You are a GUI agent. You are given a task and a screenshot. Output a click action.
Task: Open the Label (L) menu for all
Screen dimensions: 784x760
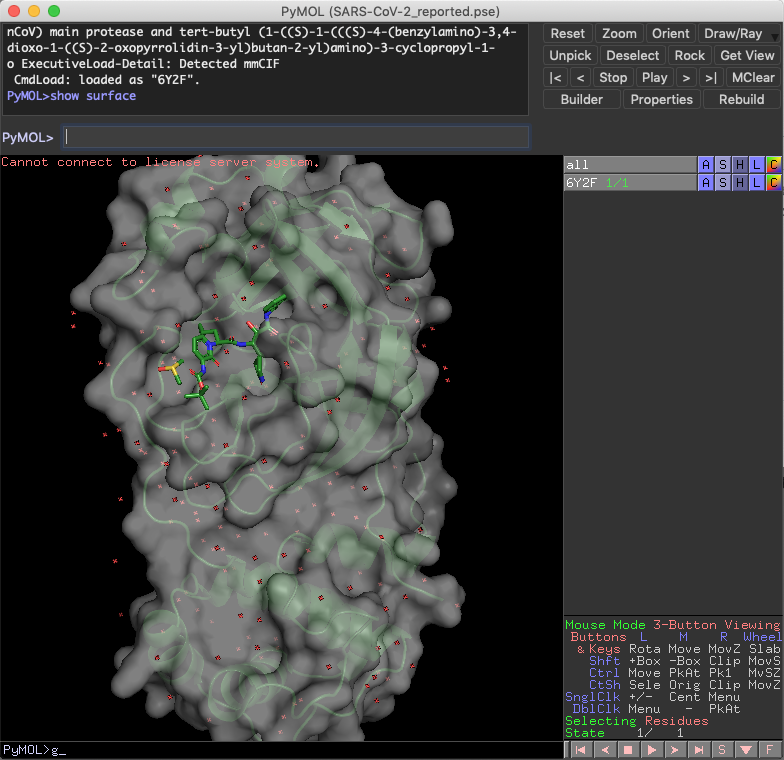pos(756,164)
